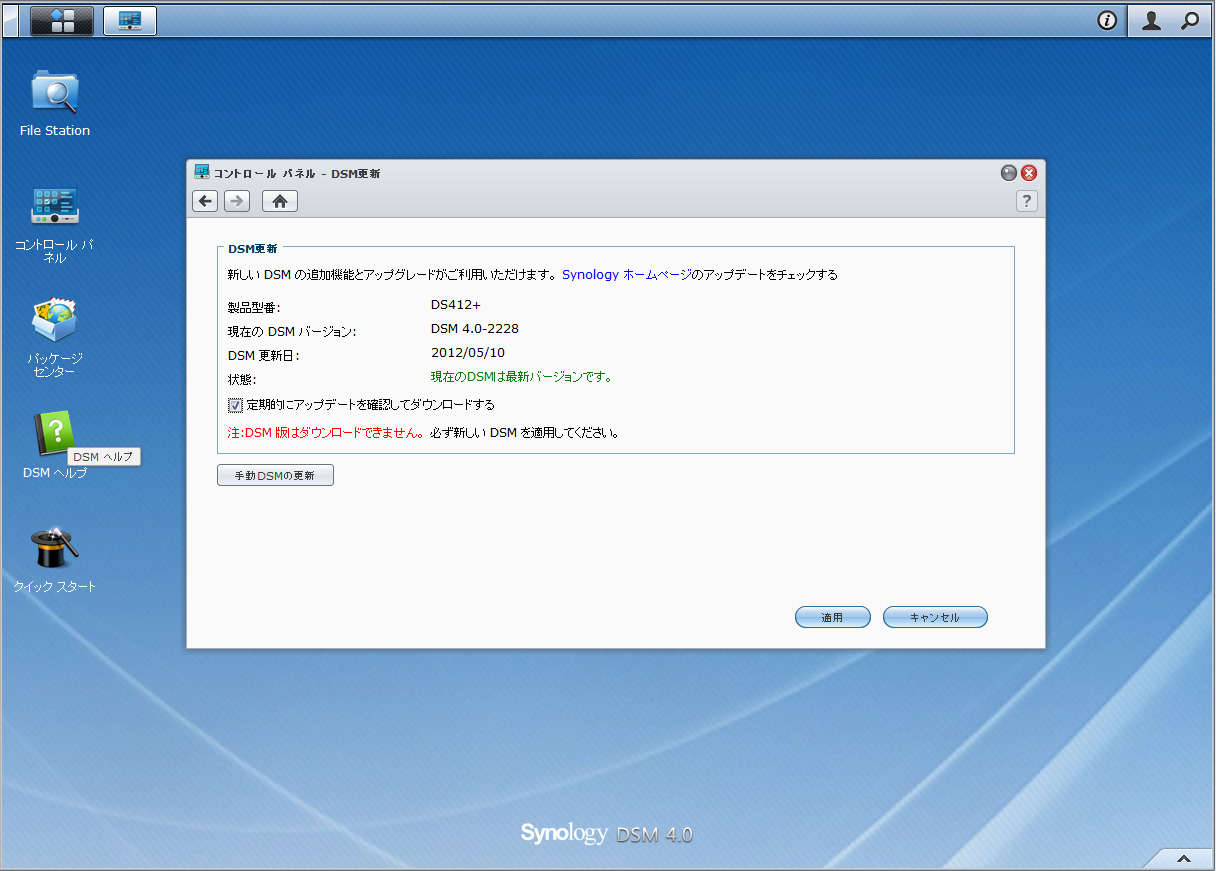
Task: Click the DSM ヘルプ tooltip
Action: coord(103,456)
